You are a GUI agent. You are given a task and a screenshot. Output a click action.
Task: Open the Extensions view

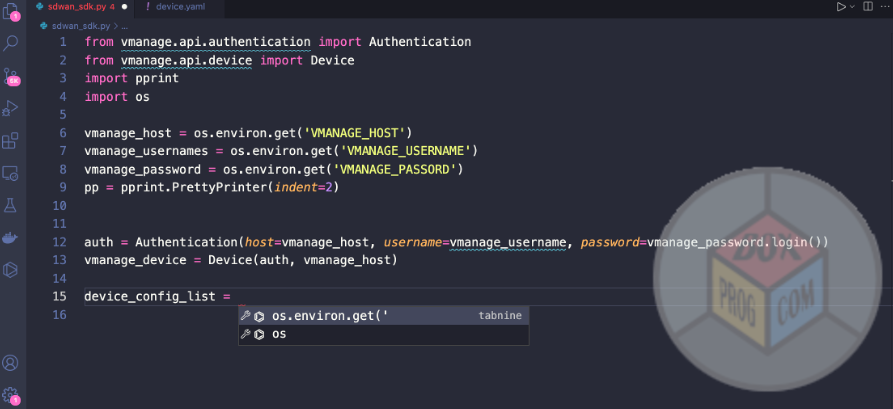(x=12, y=141)
